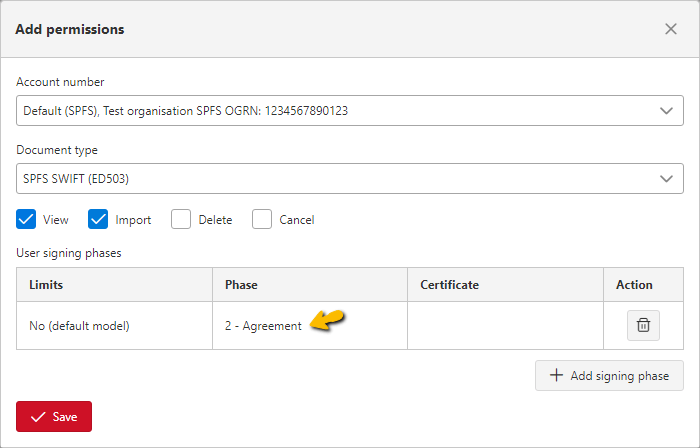Close the Add permissions dialog
This screenshot has height=448, width=700.
671,29
